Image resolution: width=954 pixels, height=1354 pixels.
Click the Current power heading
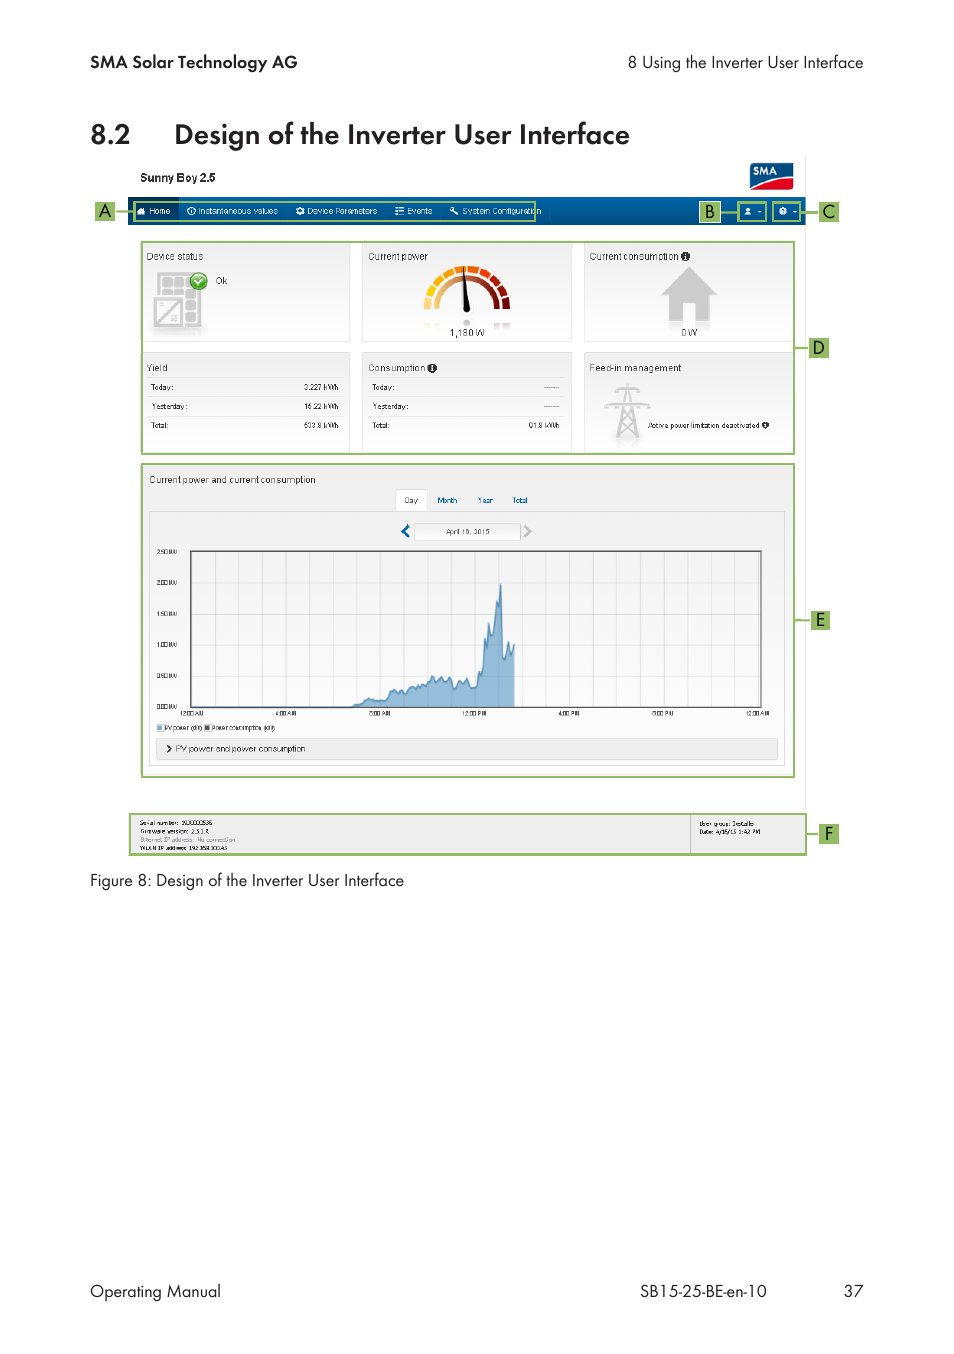[398, 257]
